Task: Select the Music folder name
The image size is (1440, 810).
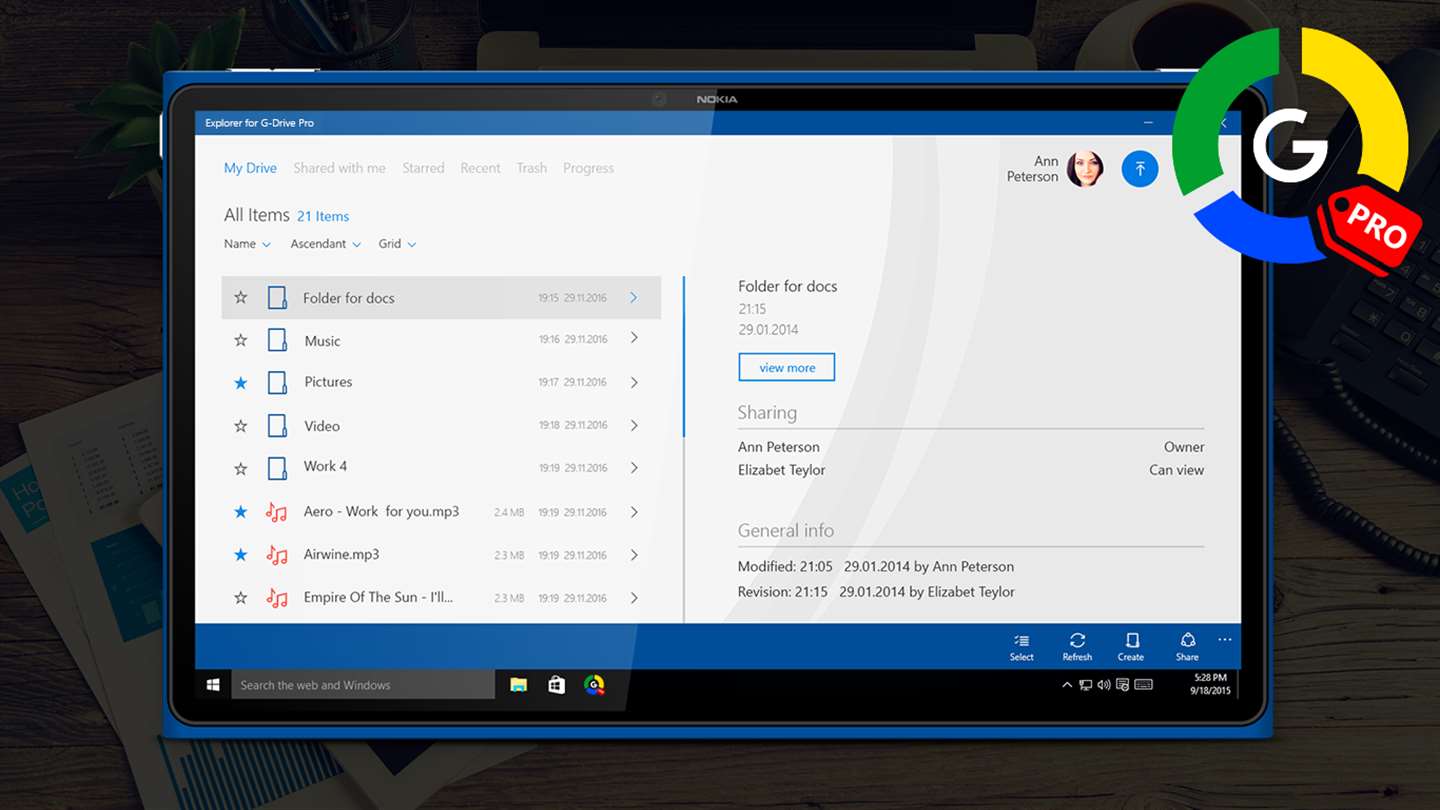Action: [x=322, y=341]
